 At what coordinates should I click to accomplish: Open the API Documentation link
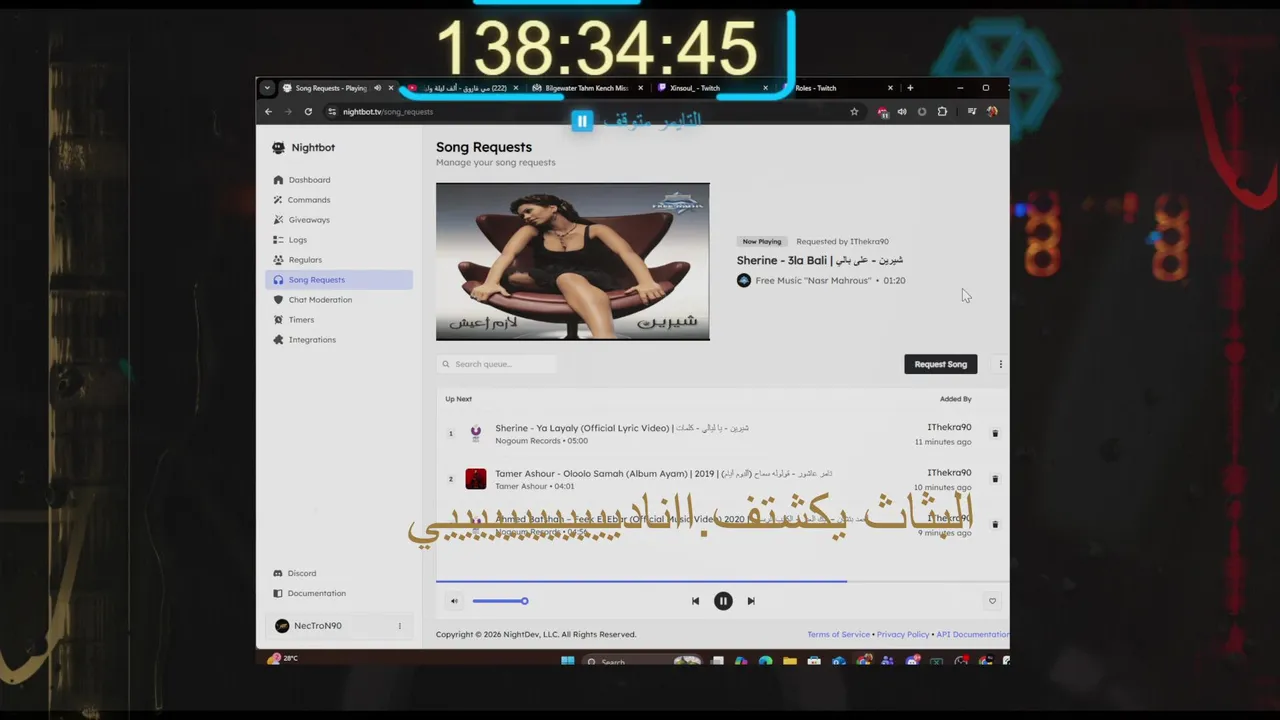click(x=972, y=634)
